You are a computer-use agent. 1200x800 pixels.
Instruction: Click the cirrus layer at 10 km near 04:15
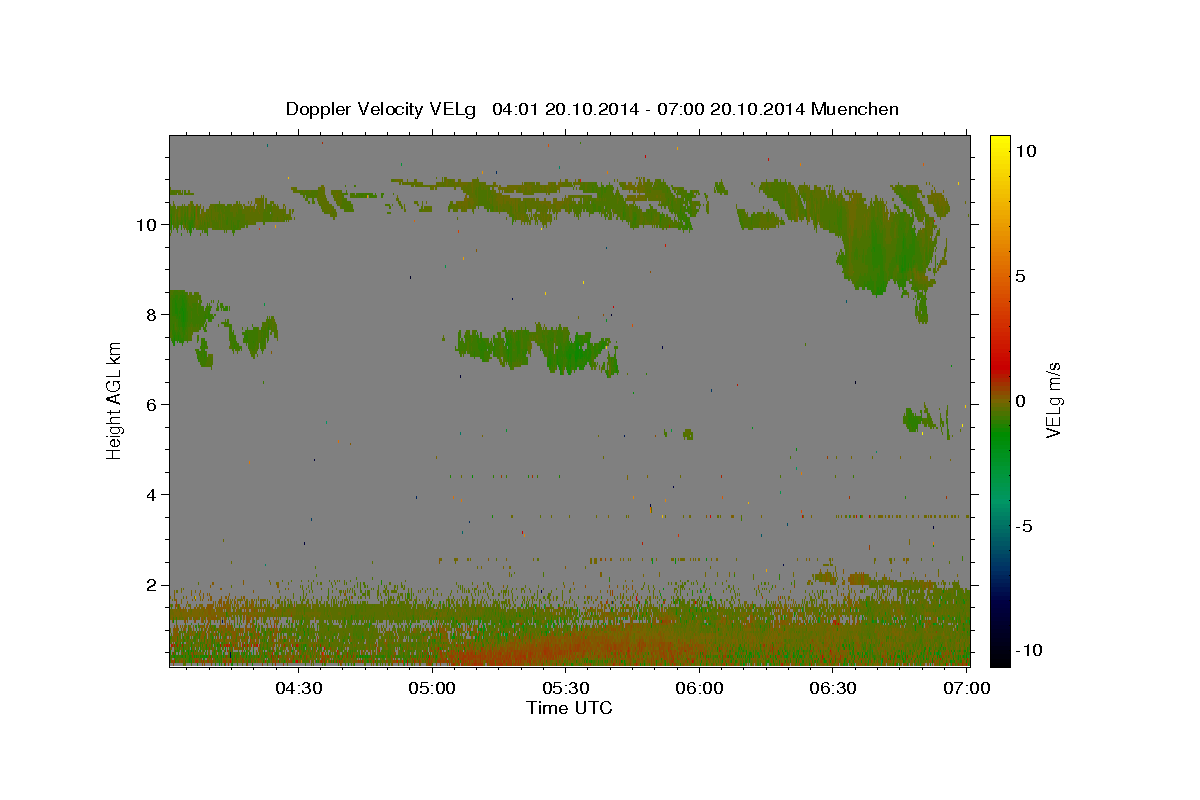(x=228, y=216)
